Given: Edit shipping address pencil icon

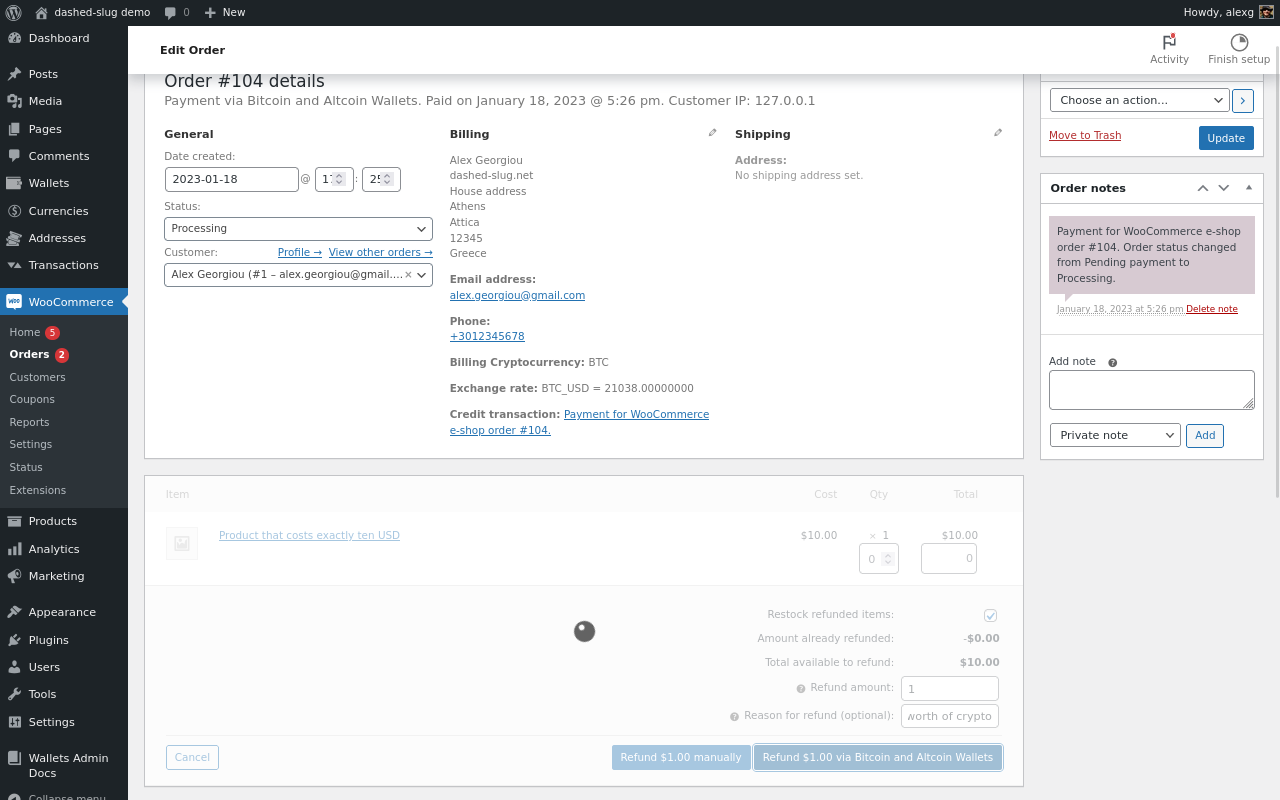Looking at the screenshot, I should [998, 132].
